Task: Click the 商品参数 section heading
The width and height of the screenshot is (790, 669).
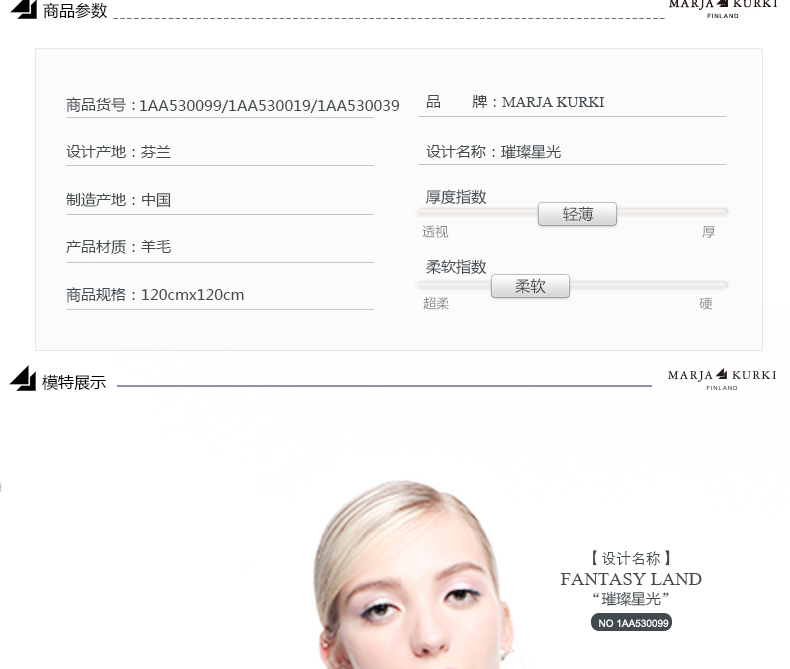Action: pos(75,11)
